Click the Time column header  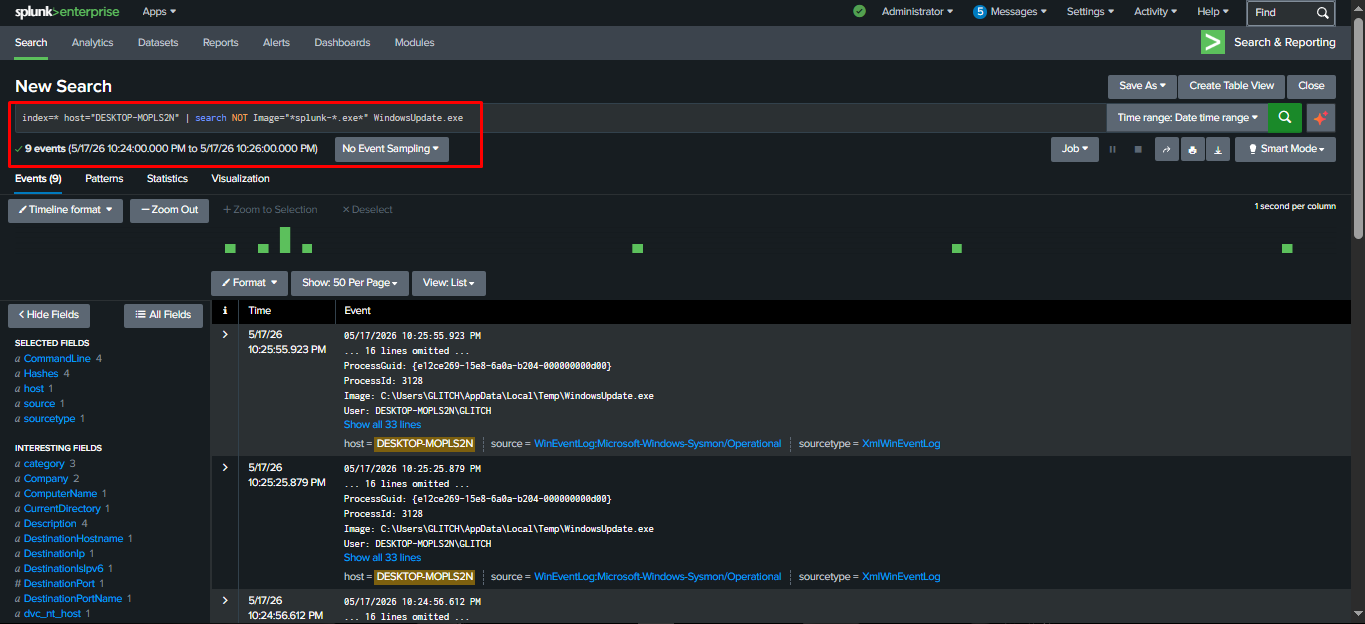pyautogui.click(x=260, y=311)
